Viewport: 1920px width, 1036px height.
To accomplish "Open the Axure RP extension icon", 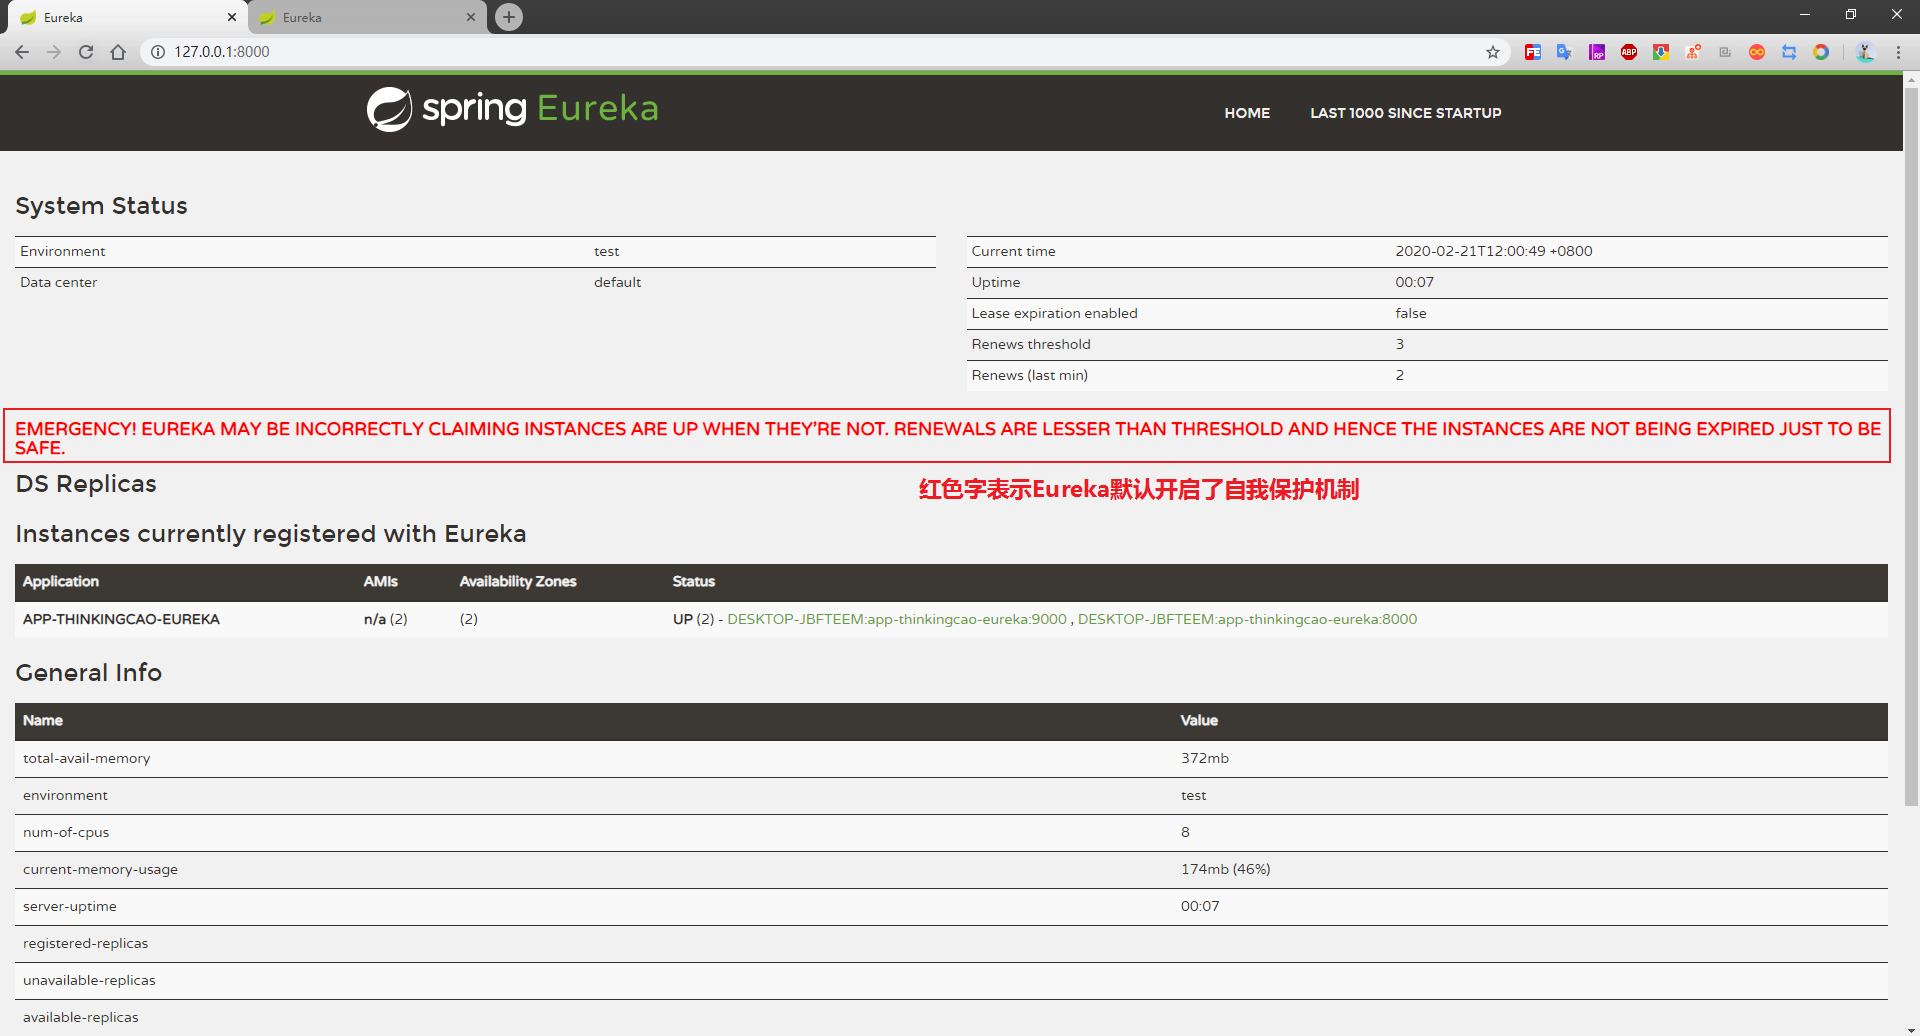I will 1597,52.
